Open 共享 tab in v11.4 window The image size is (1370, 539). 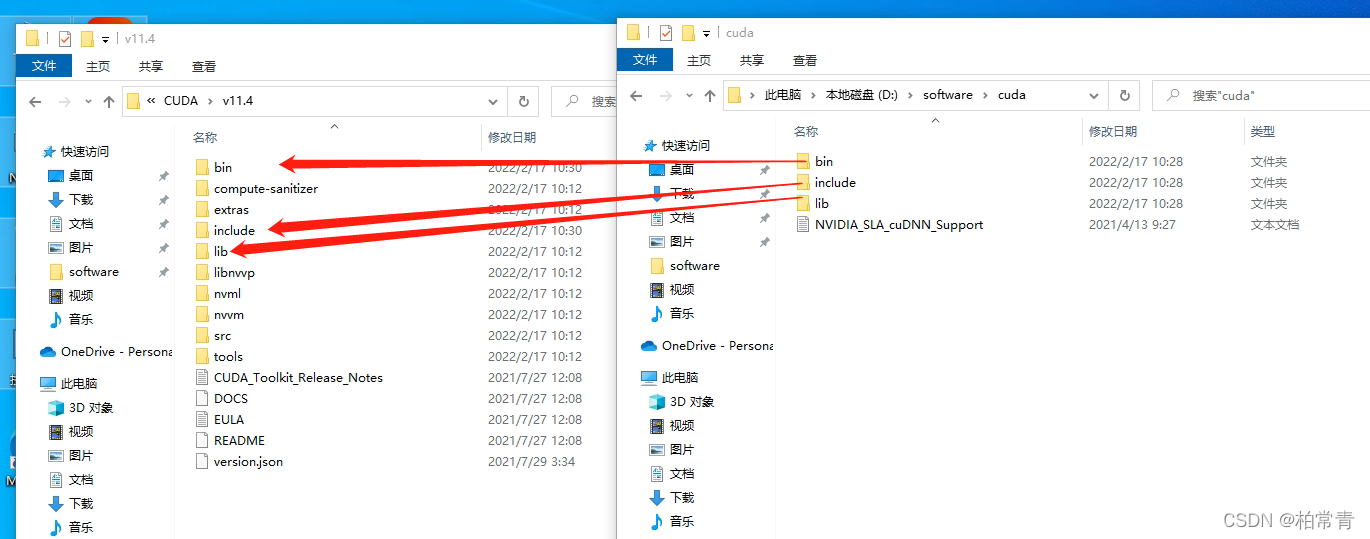click(151, 66)
